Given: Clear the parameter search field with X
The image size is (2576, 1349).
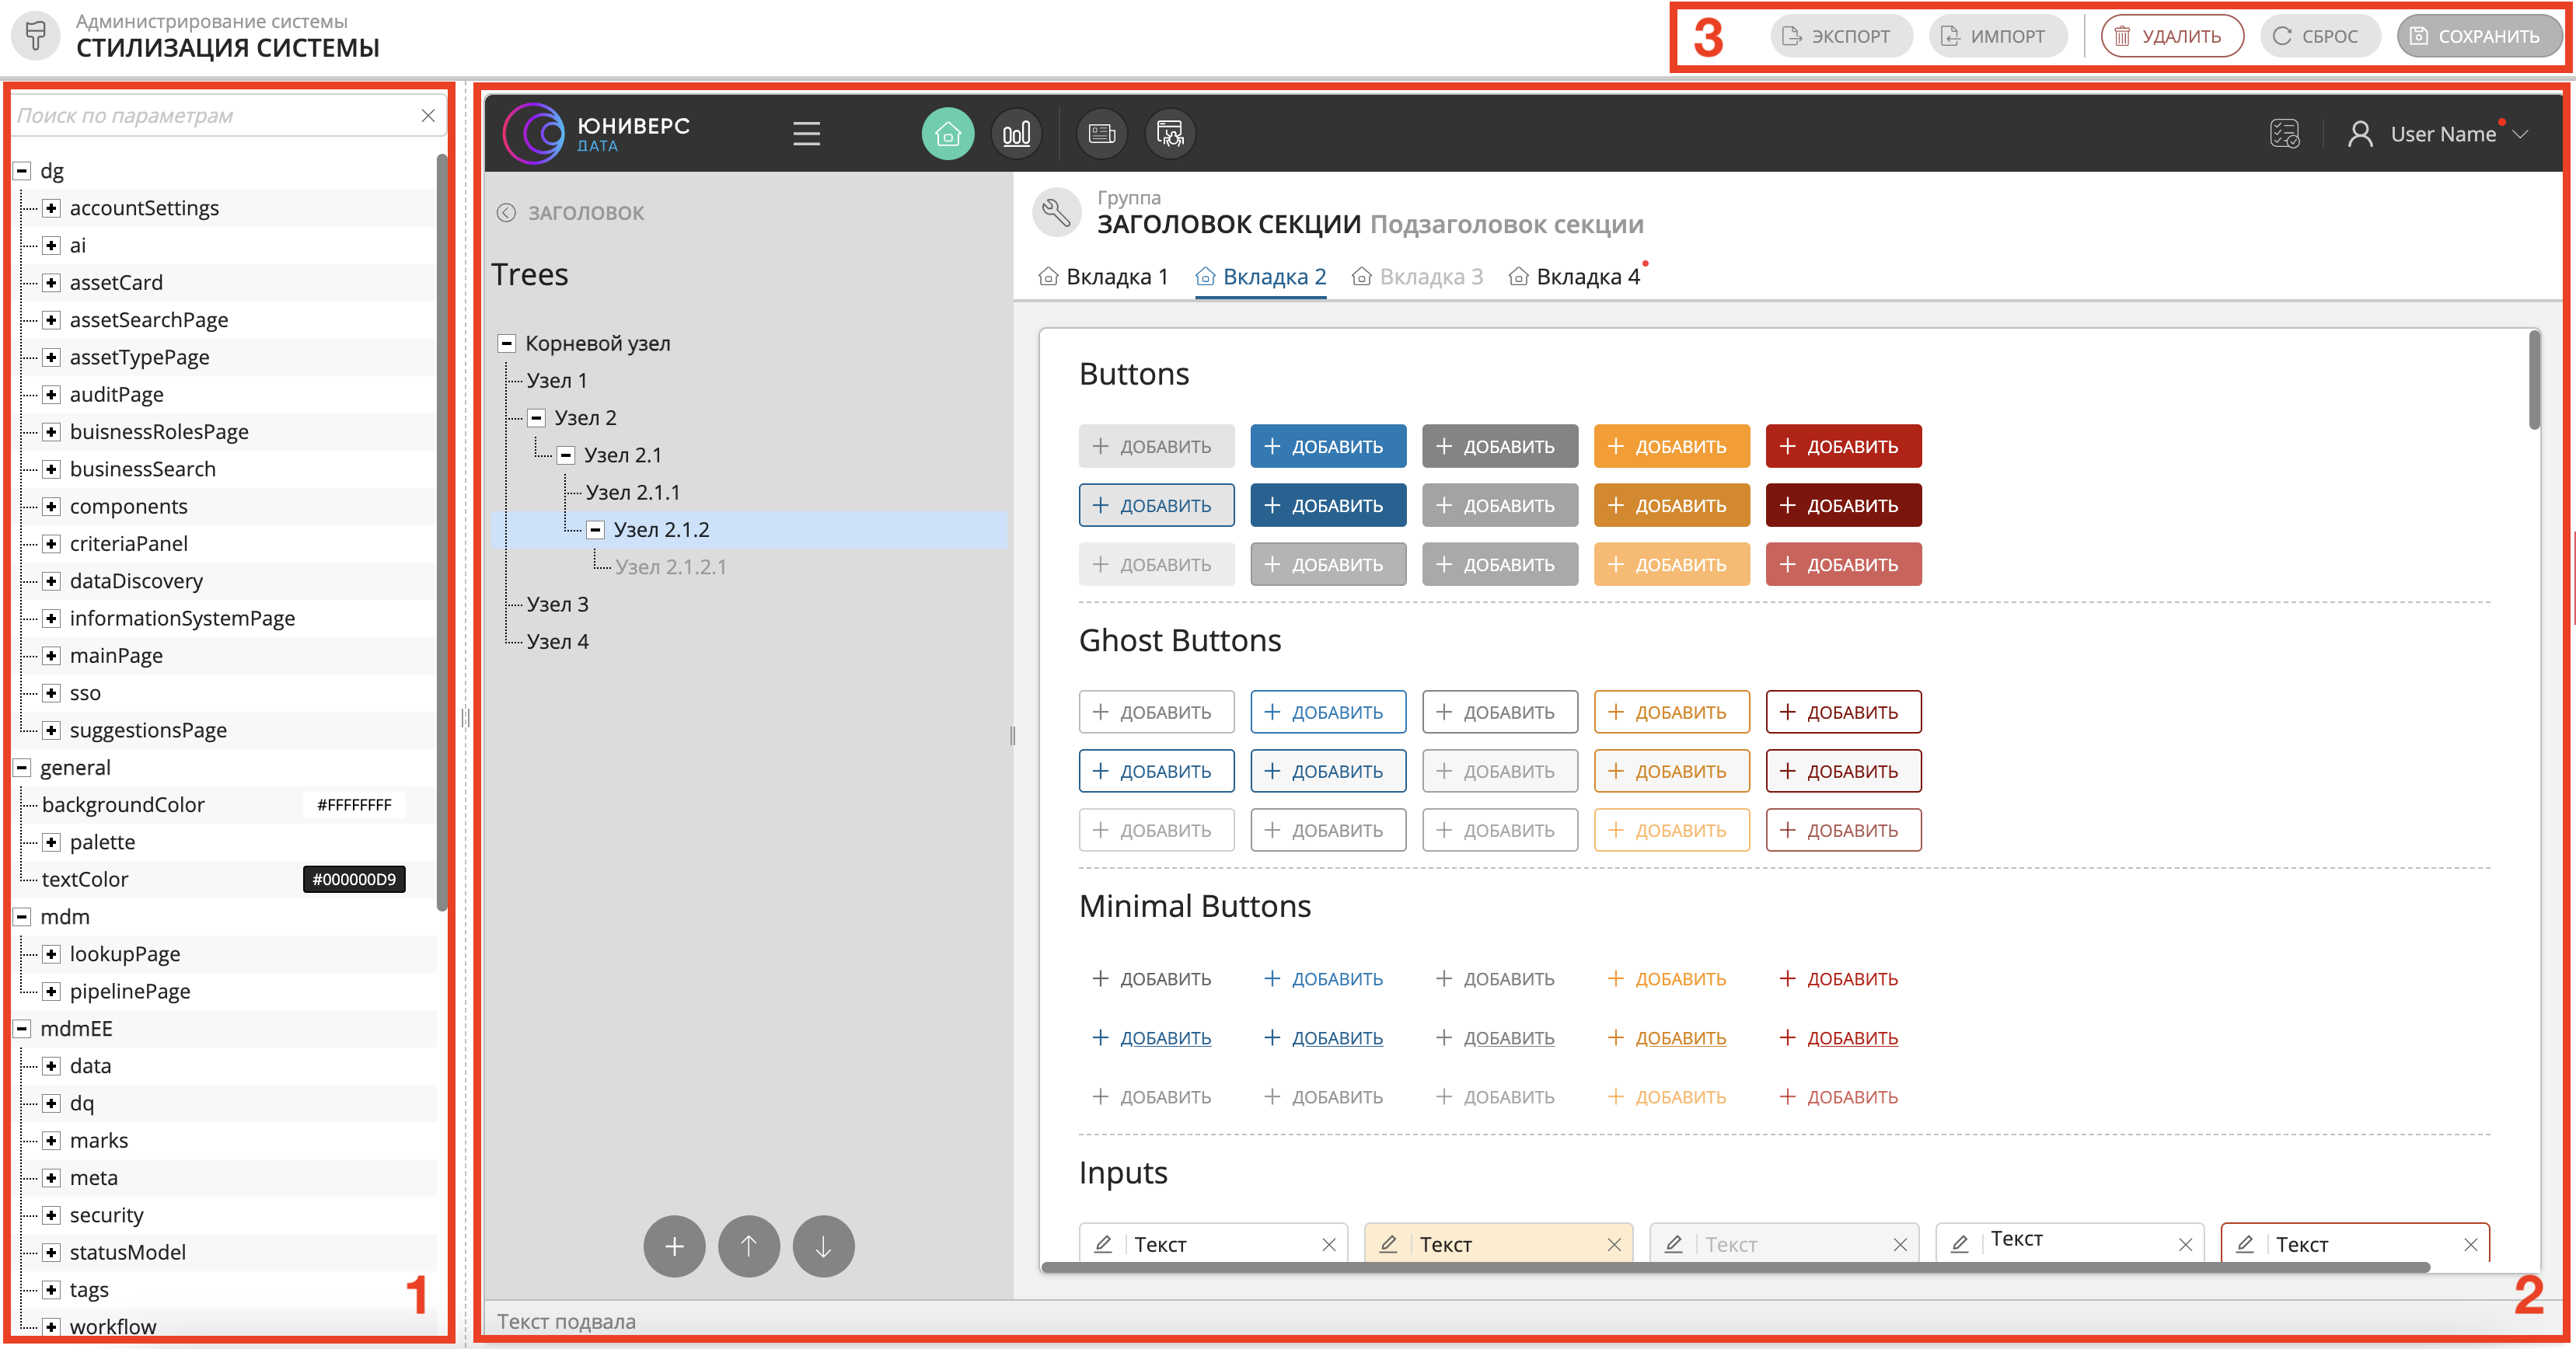Looking at the screenshot, I should click(428, 116).
